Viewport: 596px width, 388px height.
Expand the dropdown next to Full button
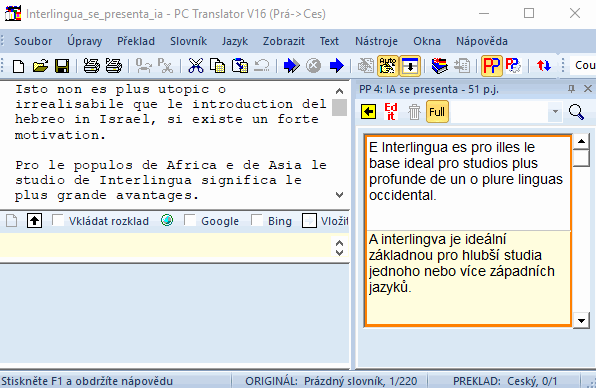click(555, 112)
